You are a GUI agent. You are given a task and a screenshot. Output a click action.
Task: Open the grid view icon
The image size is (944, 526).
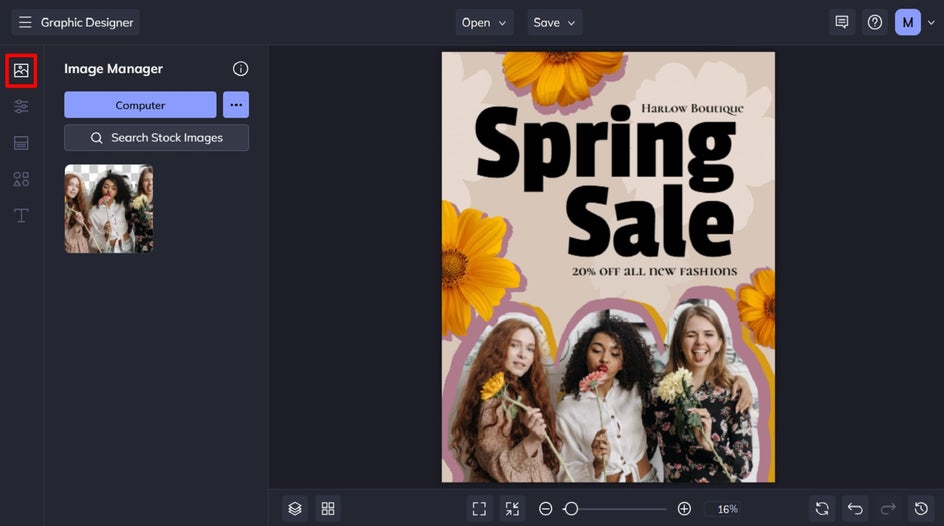(328, 509)
